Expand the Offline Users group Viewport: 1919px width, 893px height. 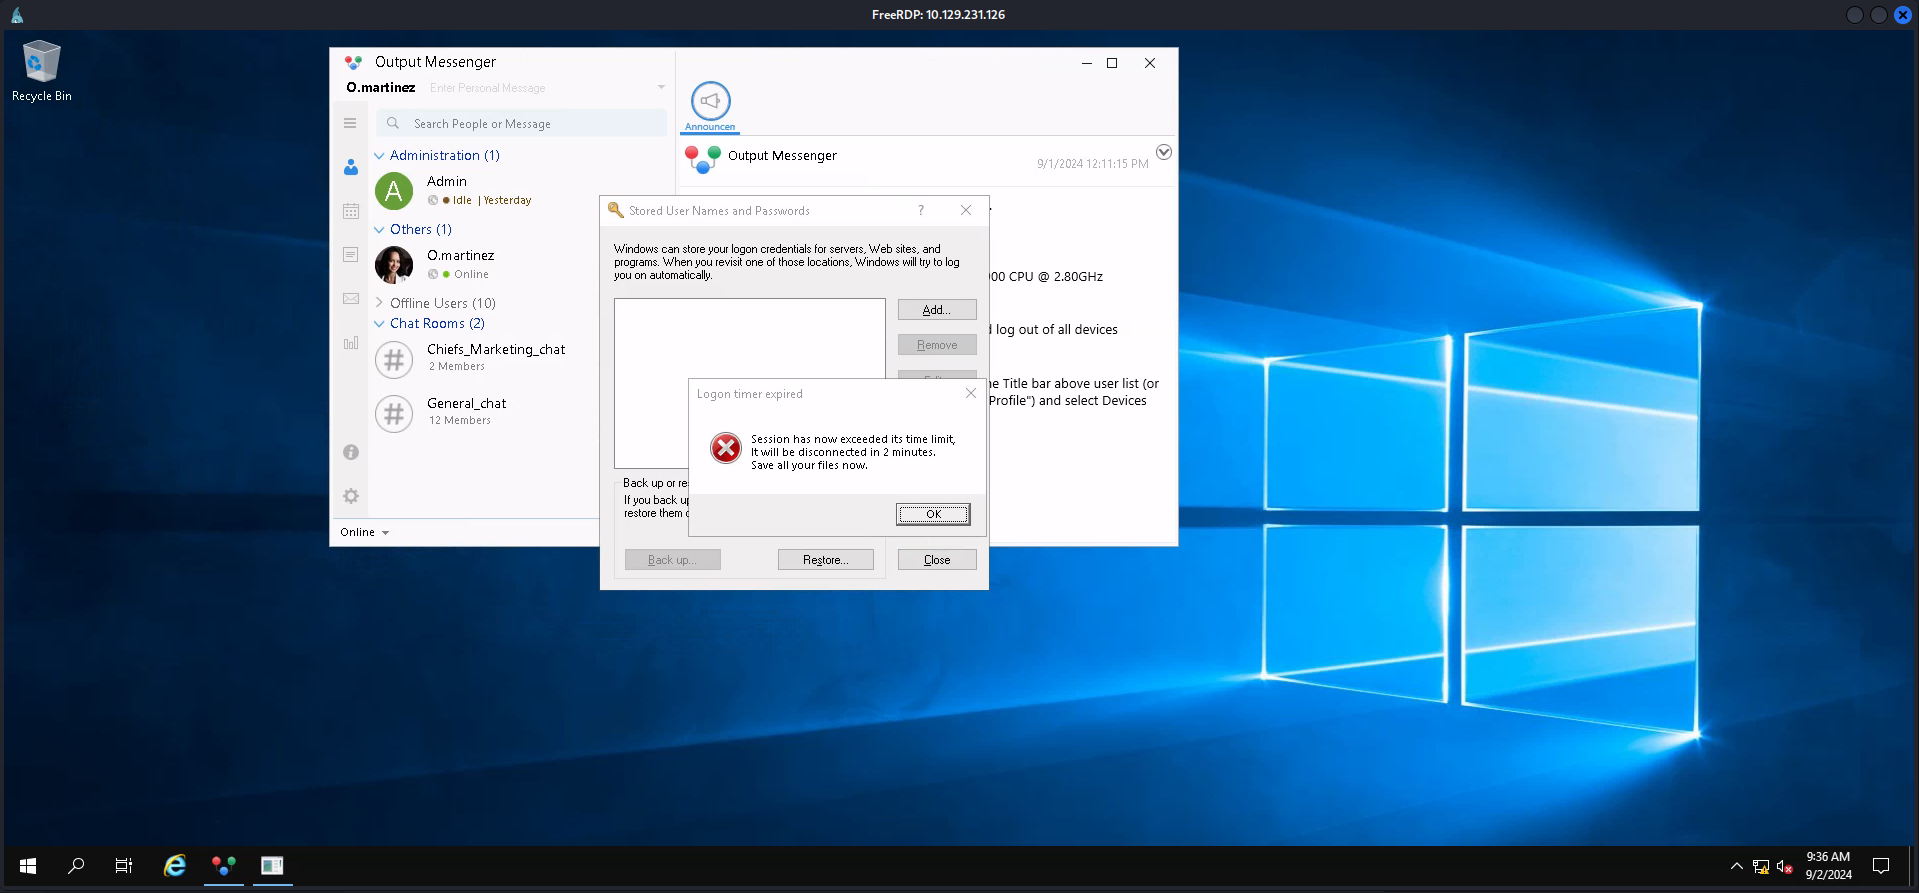tap(379, 303)
